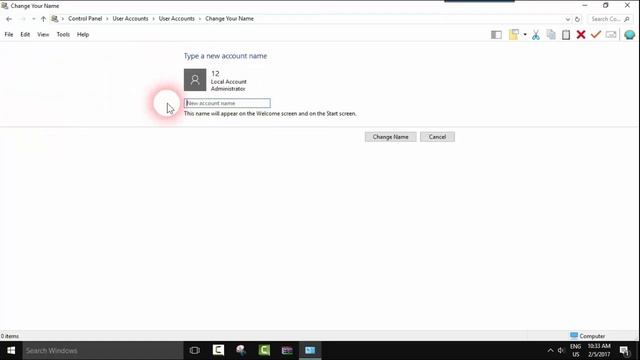The height and width of the screenshot is (360, 640).
Task: Open the Tools menu
Action: pyautogui.click(x=63, y=35)
